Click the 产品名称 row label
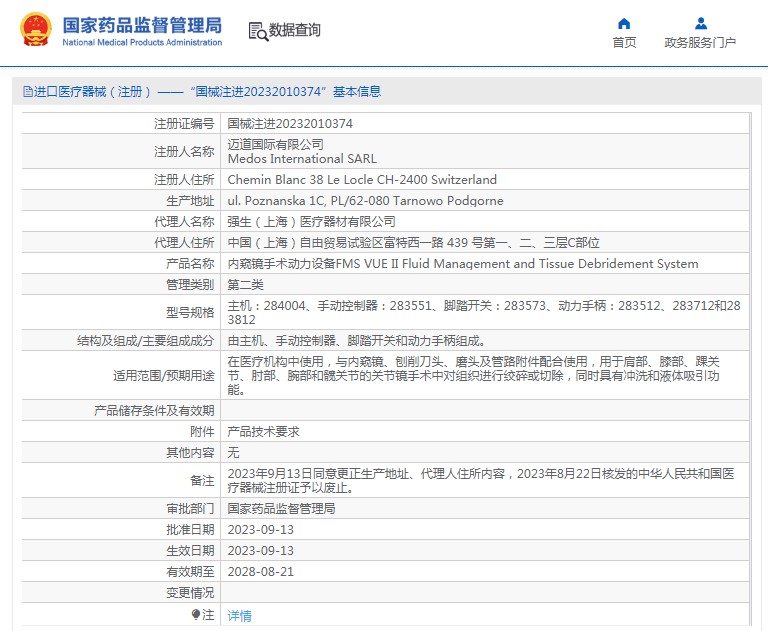The width and height of the screenshot is (768, 631). (190, 264)
